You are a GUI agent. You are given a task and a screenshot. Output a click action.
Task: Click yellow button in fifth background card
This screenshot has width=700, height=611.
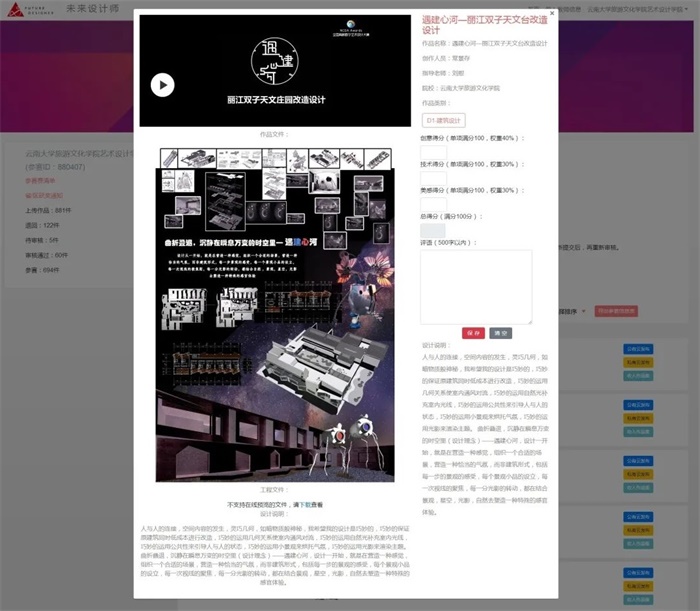(638, 586)
